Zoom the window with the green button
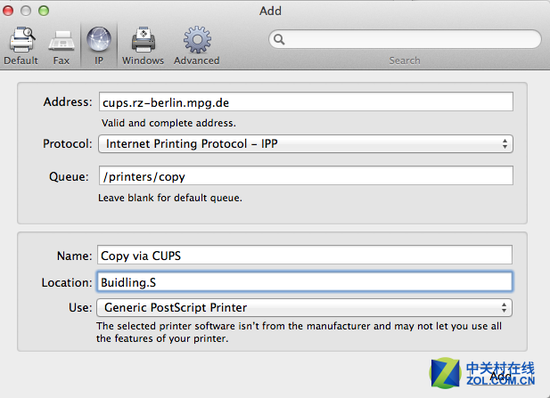Viewport: 550px width, 398px height. (x=43, y=11)
